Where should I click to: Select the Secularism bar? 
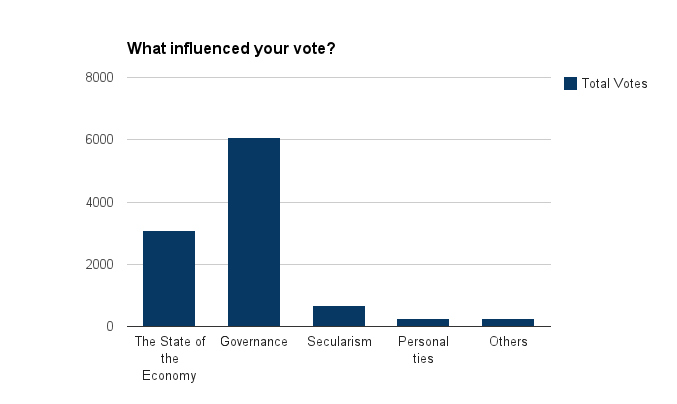pos(339,316)
